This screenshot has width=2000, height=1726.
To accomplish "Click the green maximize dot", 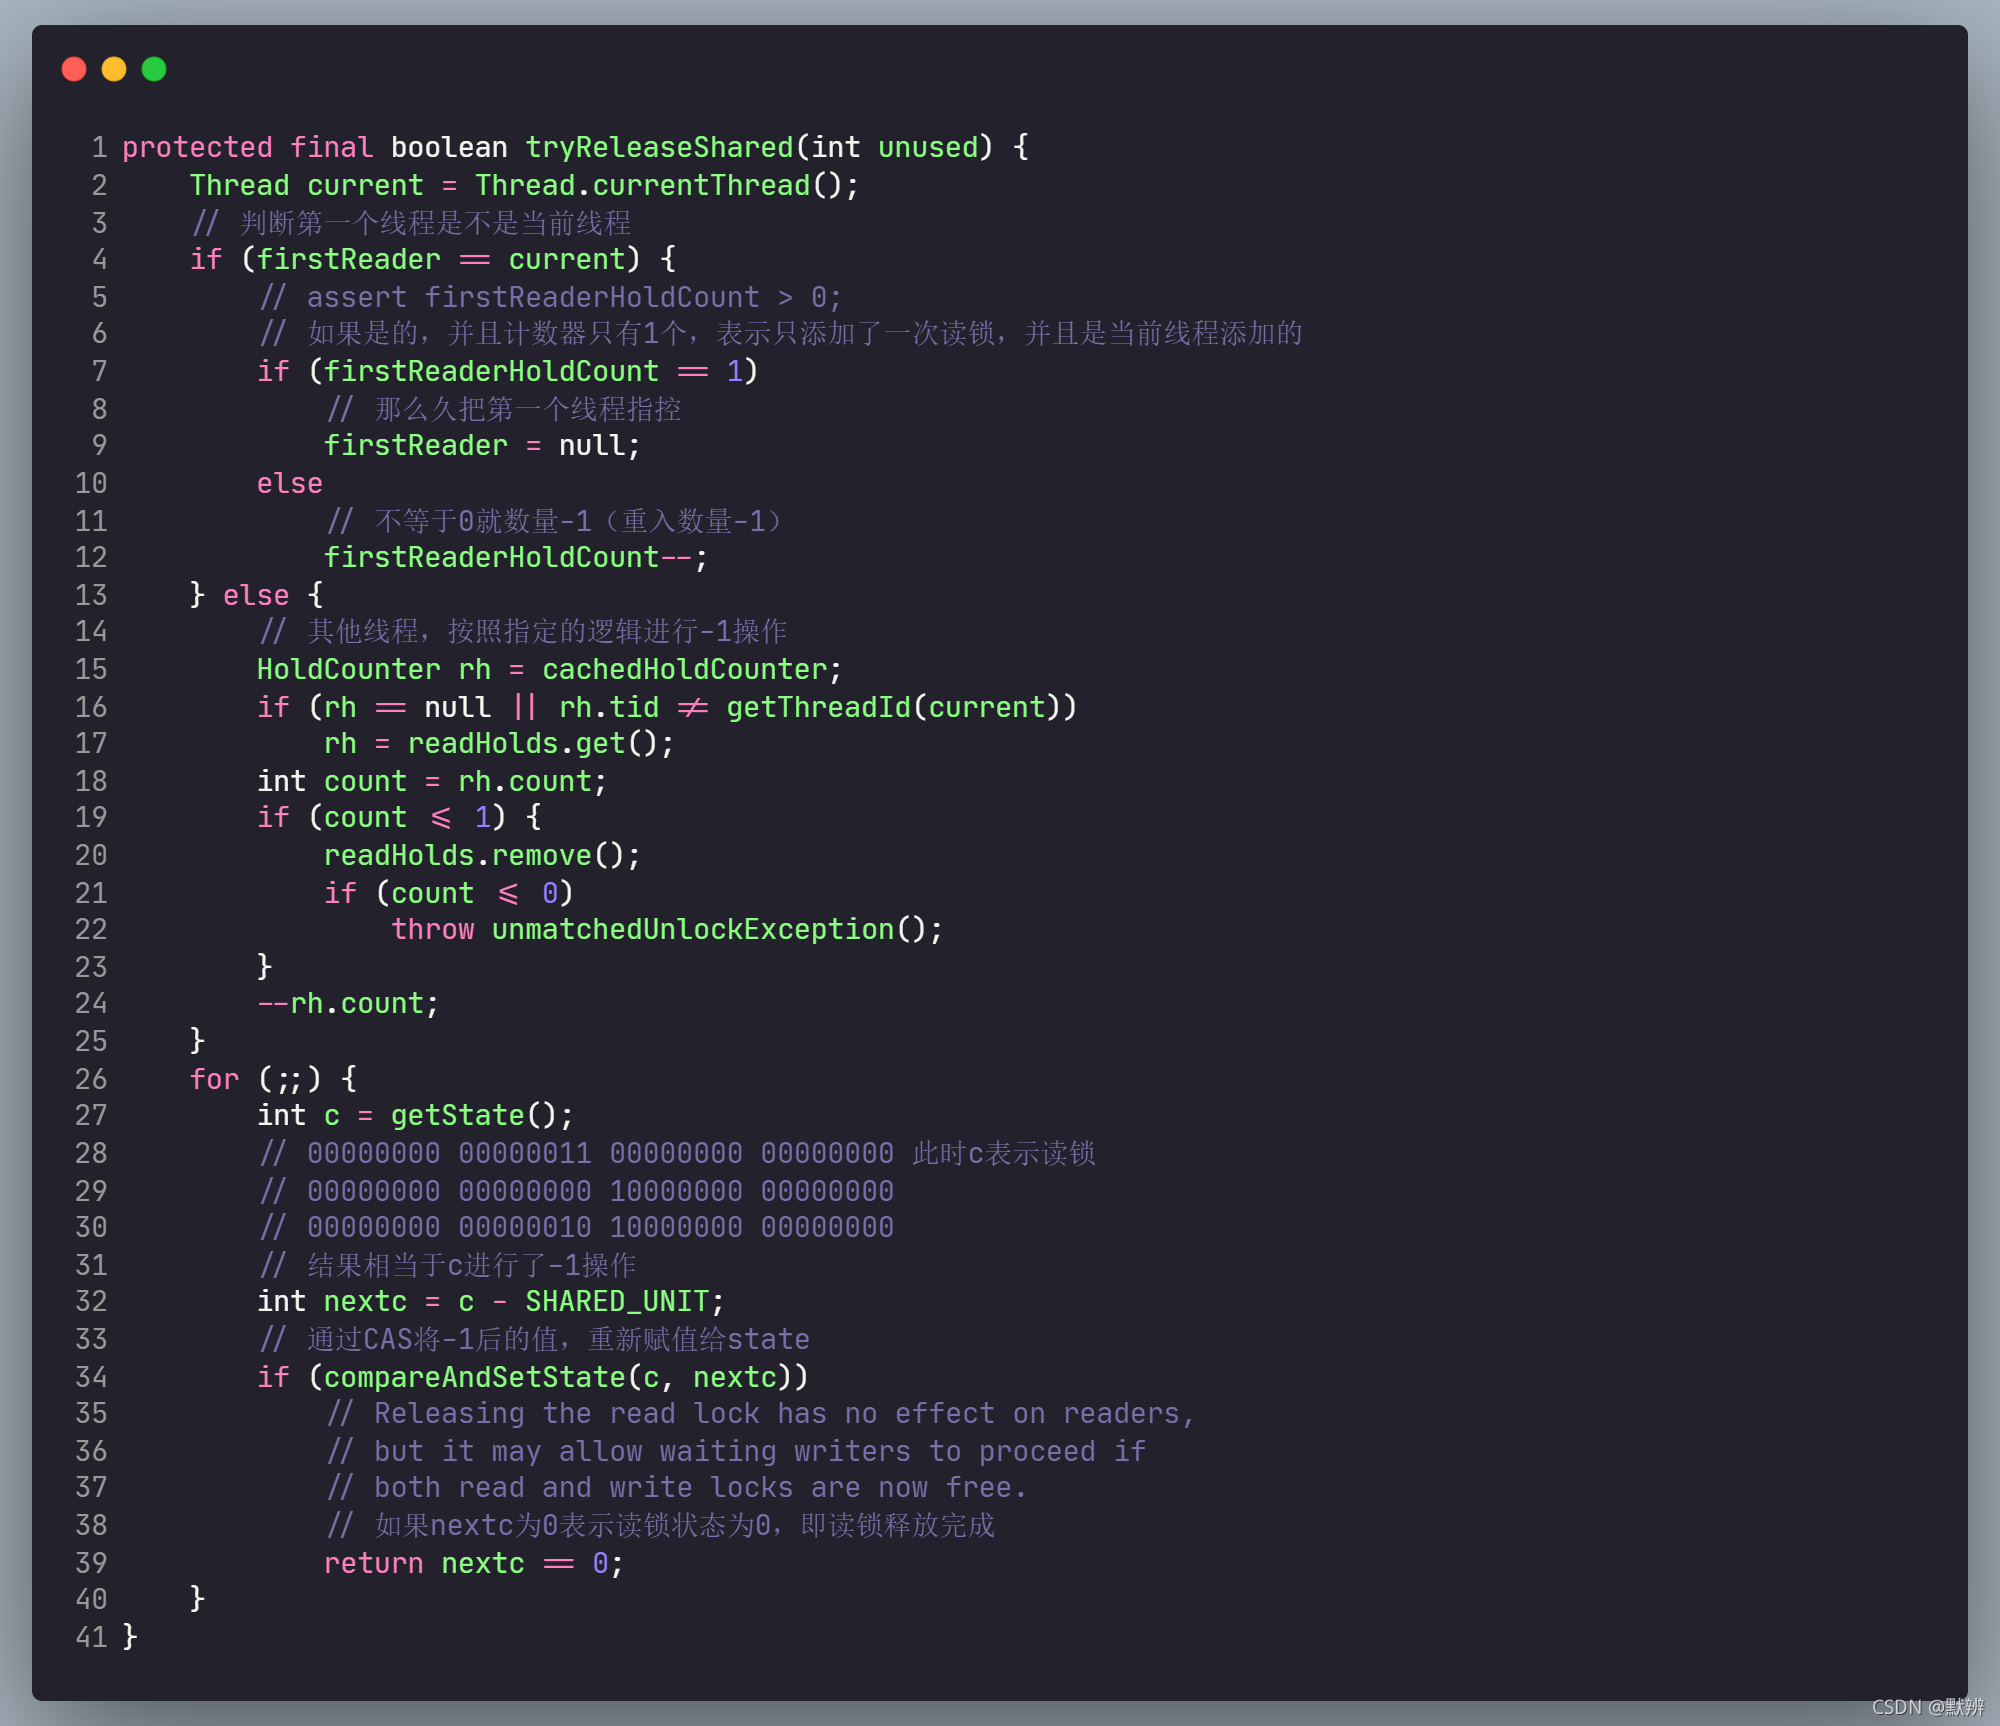I will tap(154, 69).
